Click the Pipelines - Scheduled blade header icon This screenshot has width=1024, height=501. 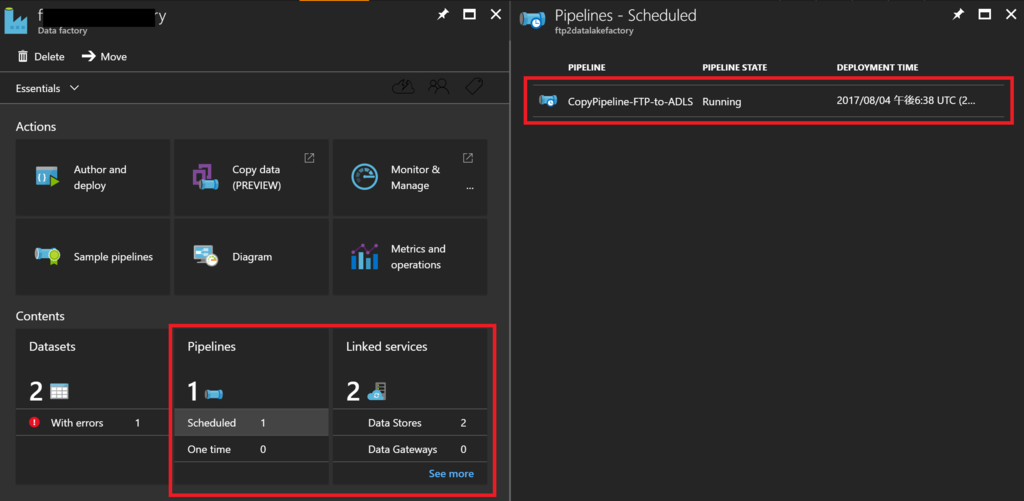pyautogui.click(x=531, y=19)
